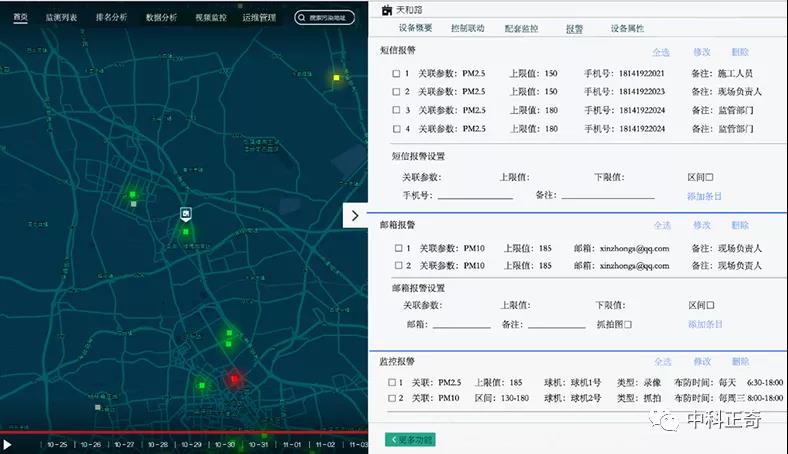Click the yellow monitoring point on map

(x=337, y=77)
